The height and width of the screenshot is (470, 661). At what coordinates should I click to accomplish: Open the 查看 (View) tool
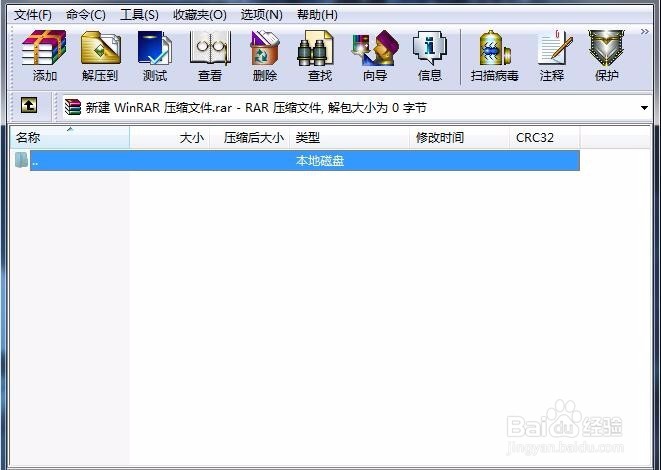pyautogui.click(x=210, y=56)
